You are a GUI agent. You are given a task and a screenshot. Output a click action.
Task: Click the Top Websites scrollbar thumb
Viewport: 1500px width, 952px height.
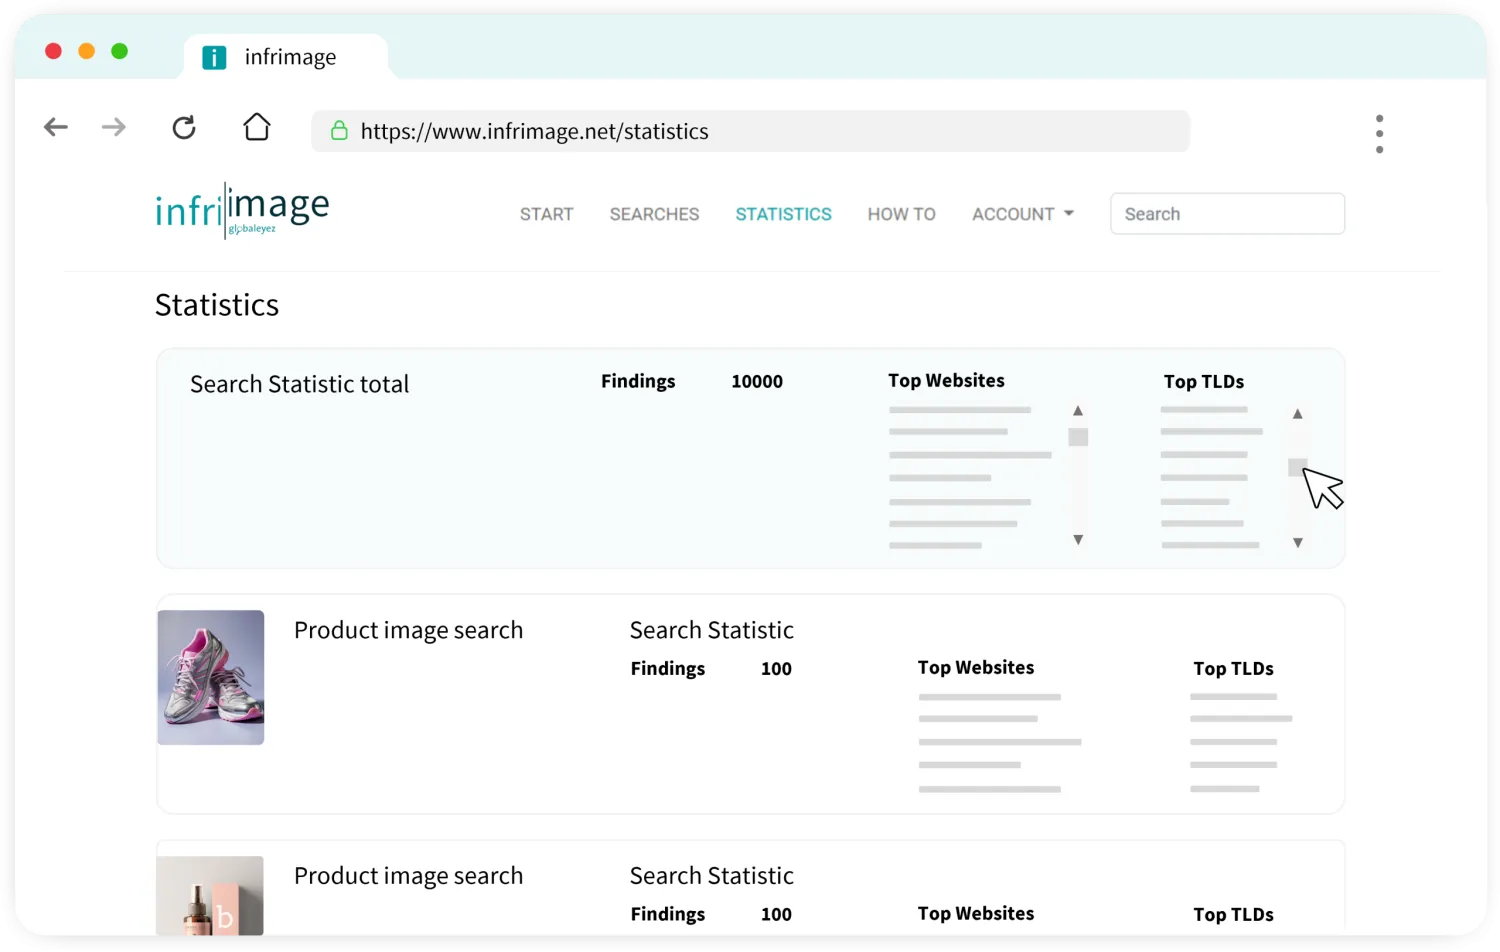pyautogui.click(x=1078, y=437)
